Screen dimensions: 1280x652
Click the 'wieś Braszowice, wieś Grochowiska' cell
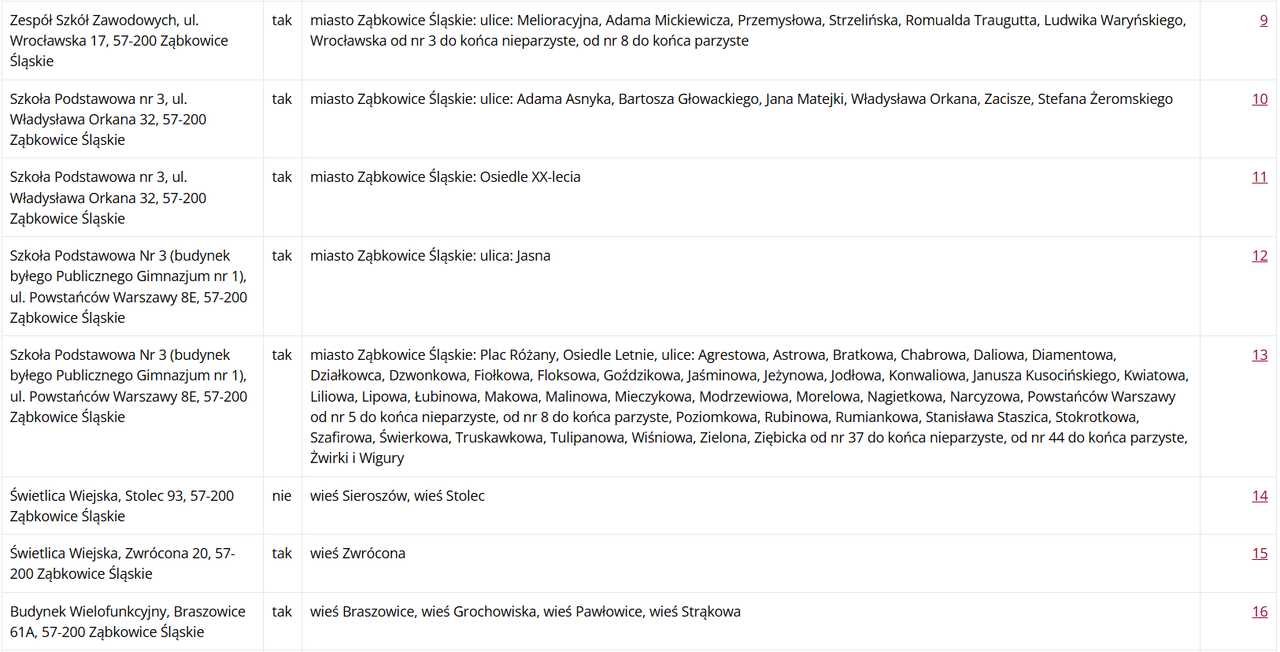point(751,622)
